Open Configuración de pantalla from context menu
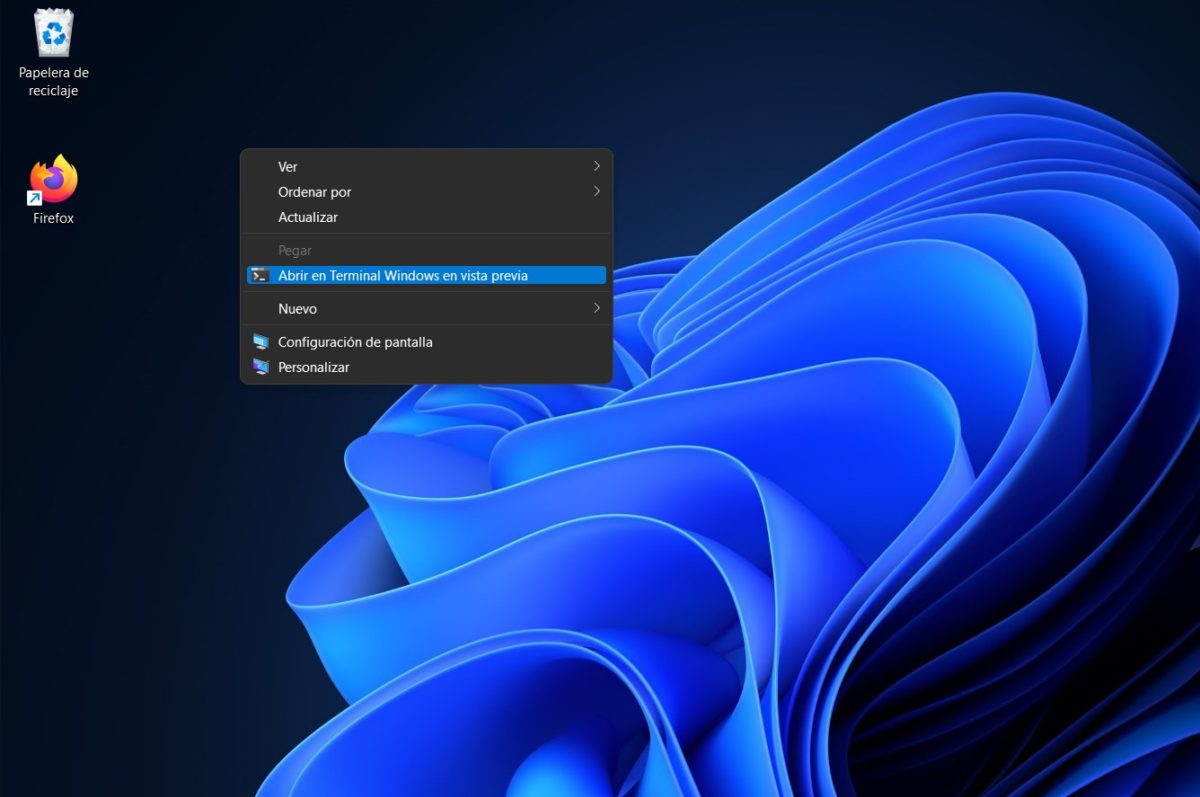 pos(355,342)
